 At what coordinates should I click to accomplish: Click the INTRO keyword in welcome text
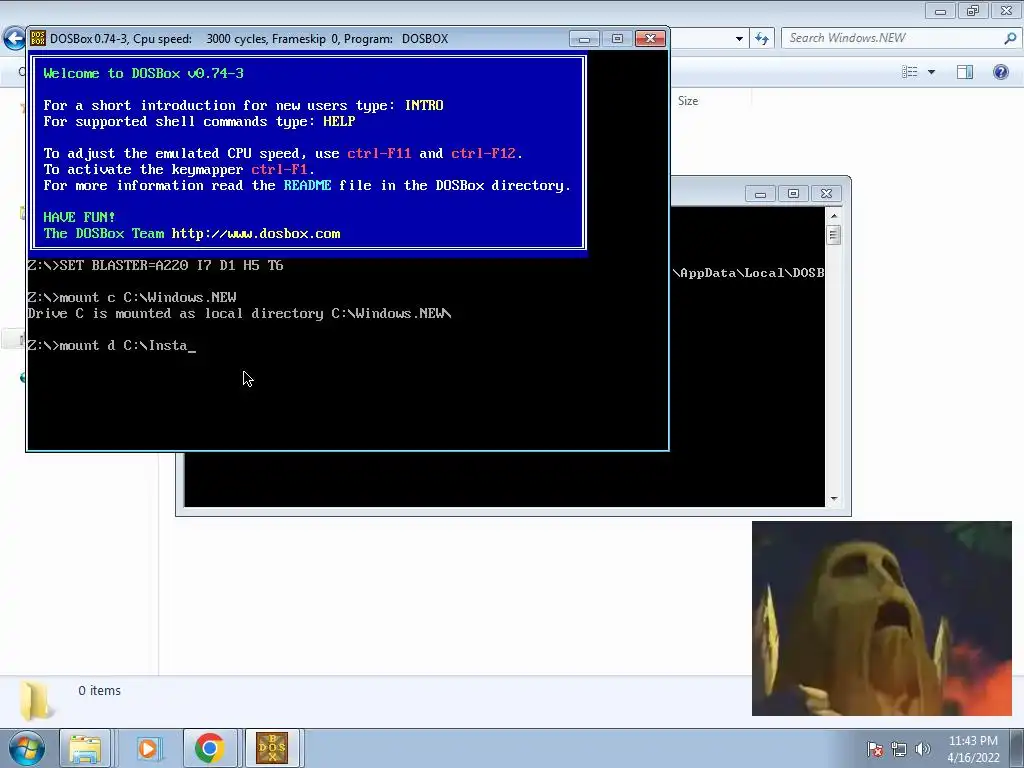click(424, 105)
